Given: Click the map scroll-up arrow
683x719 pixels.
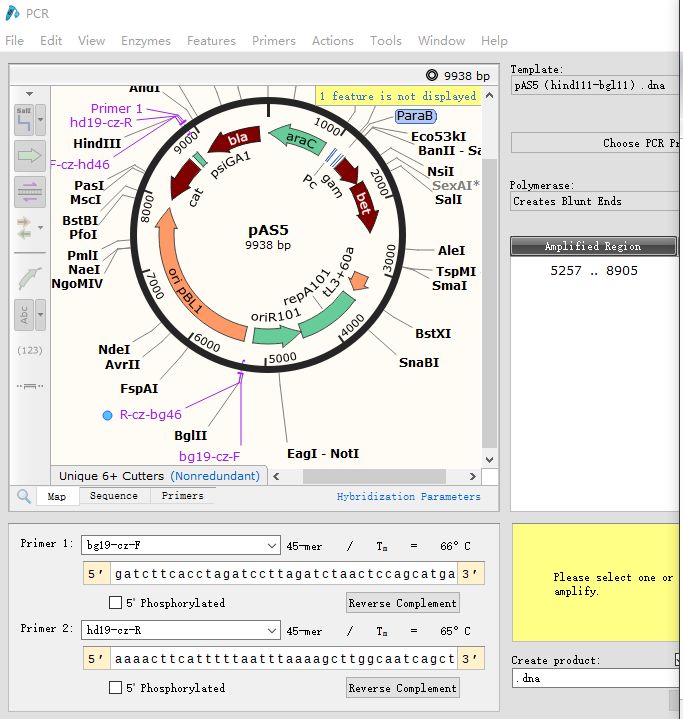Looking at the screenshot, I should point(489,95).
